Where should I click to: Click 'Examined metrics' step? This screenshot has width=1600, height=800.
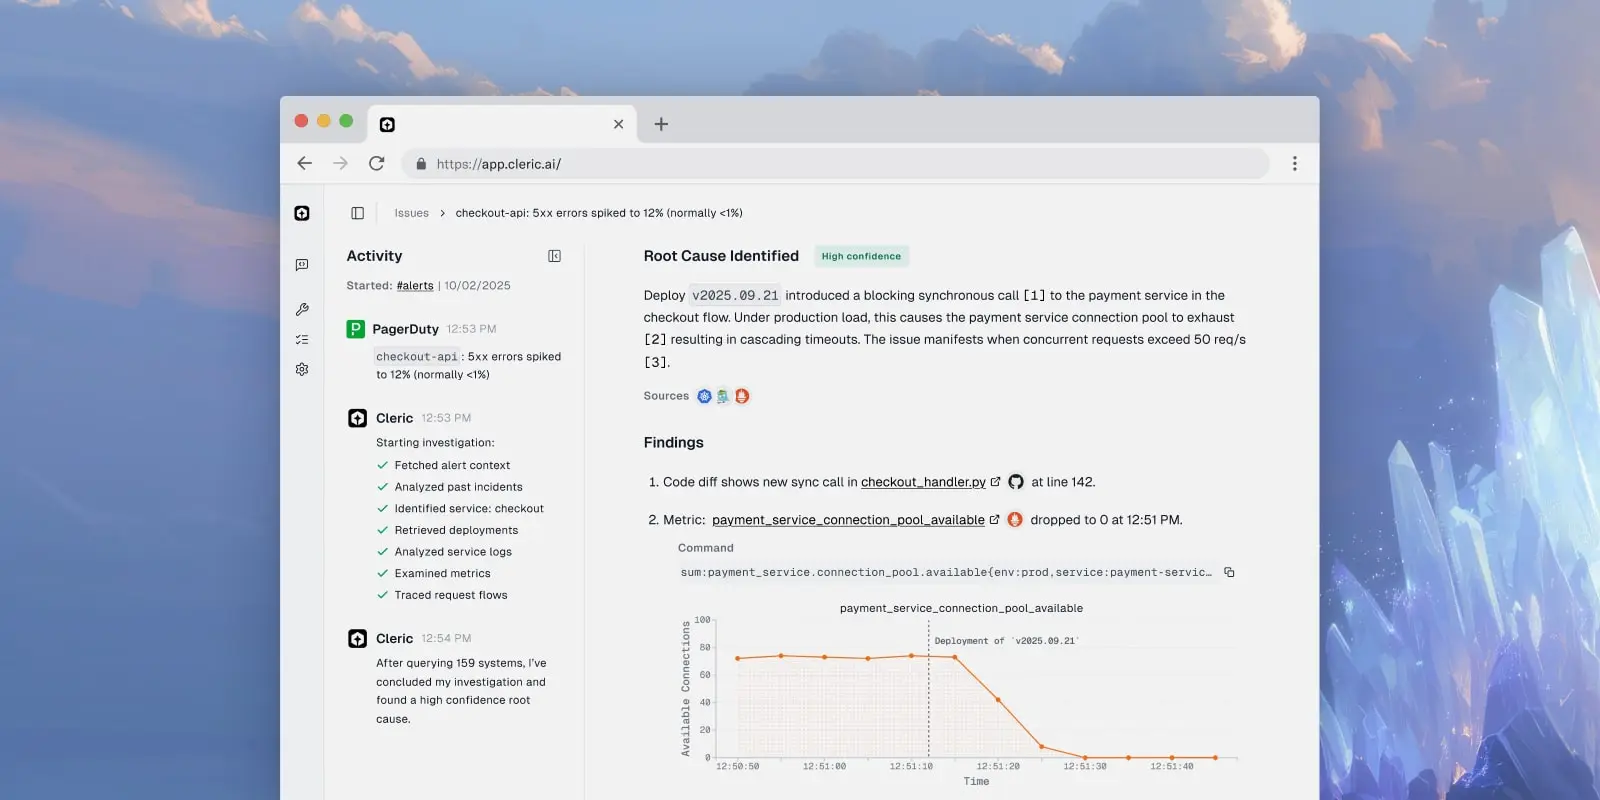[442, 574]
